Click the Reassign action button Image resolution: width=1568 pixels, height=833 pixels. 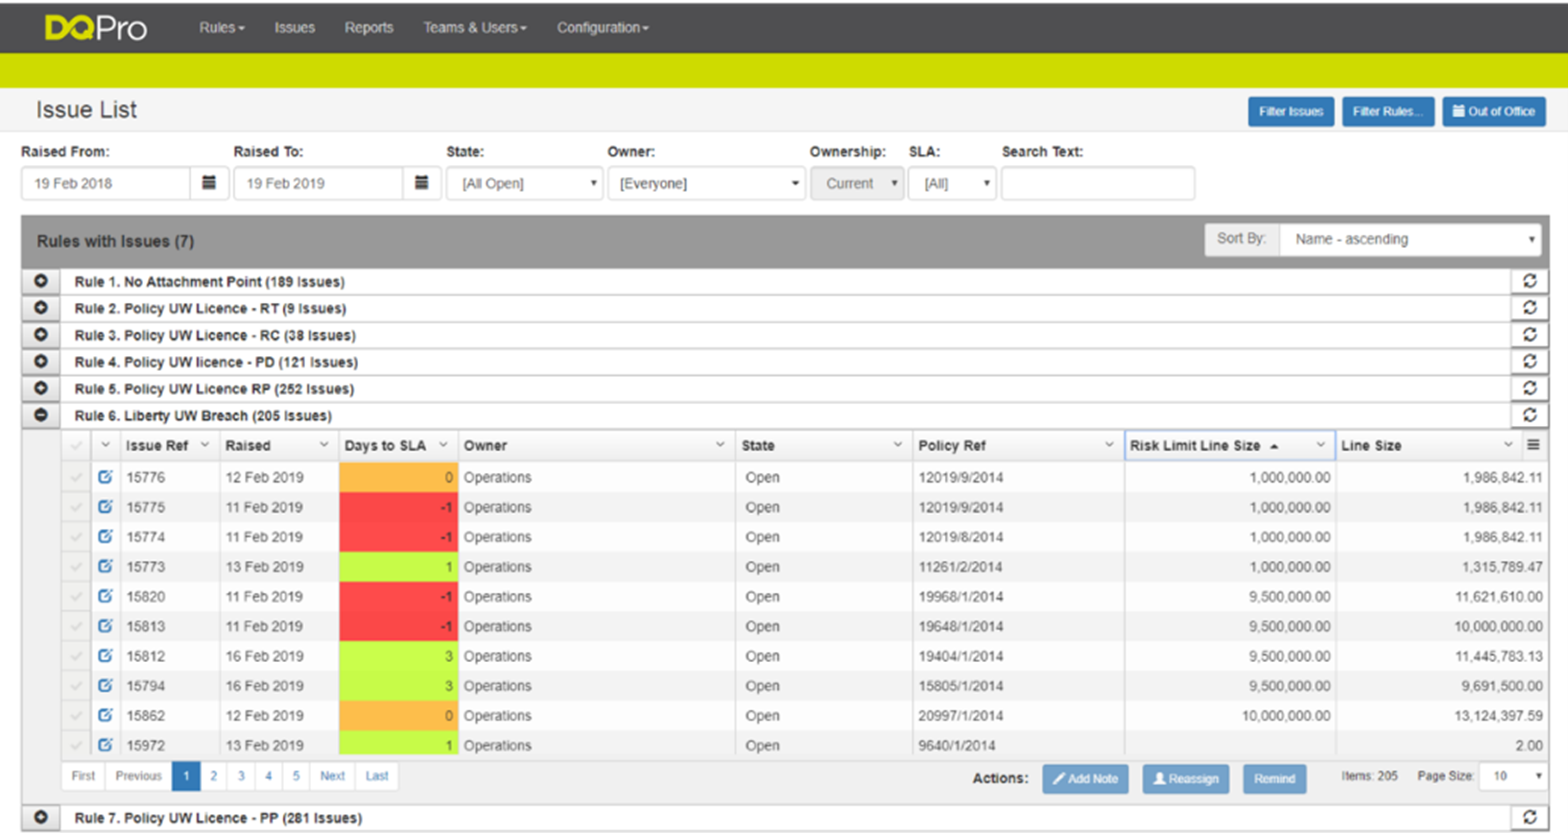(x=1186, y=778)
